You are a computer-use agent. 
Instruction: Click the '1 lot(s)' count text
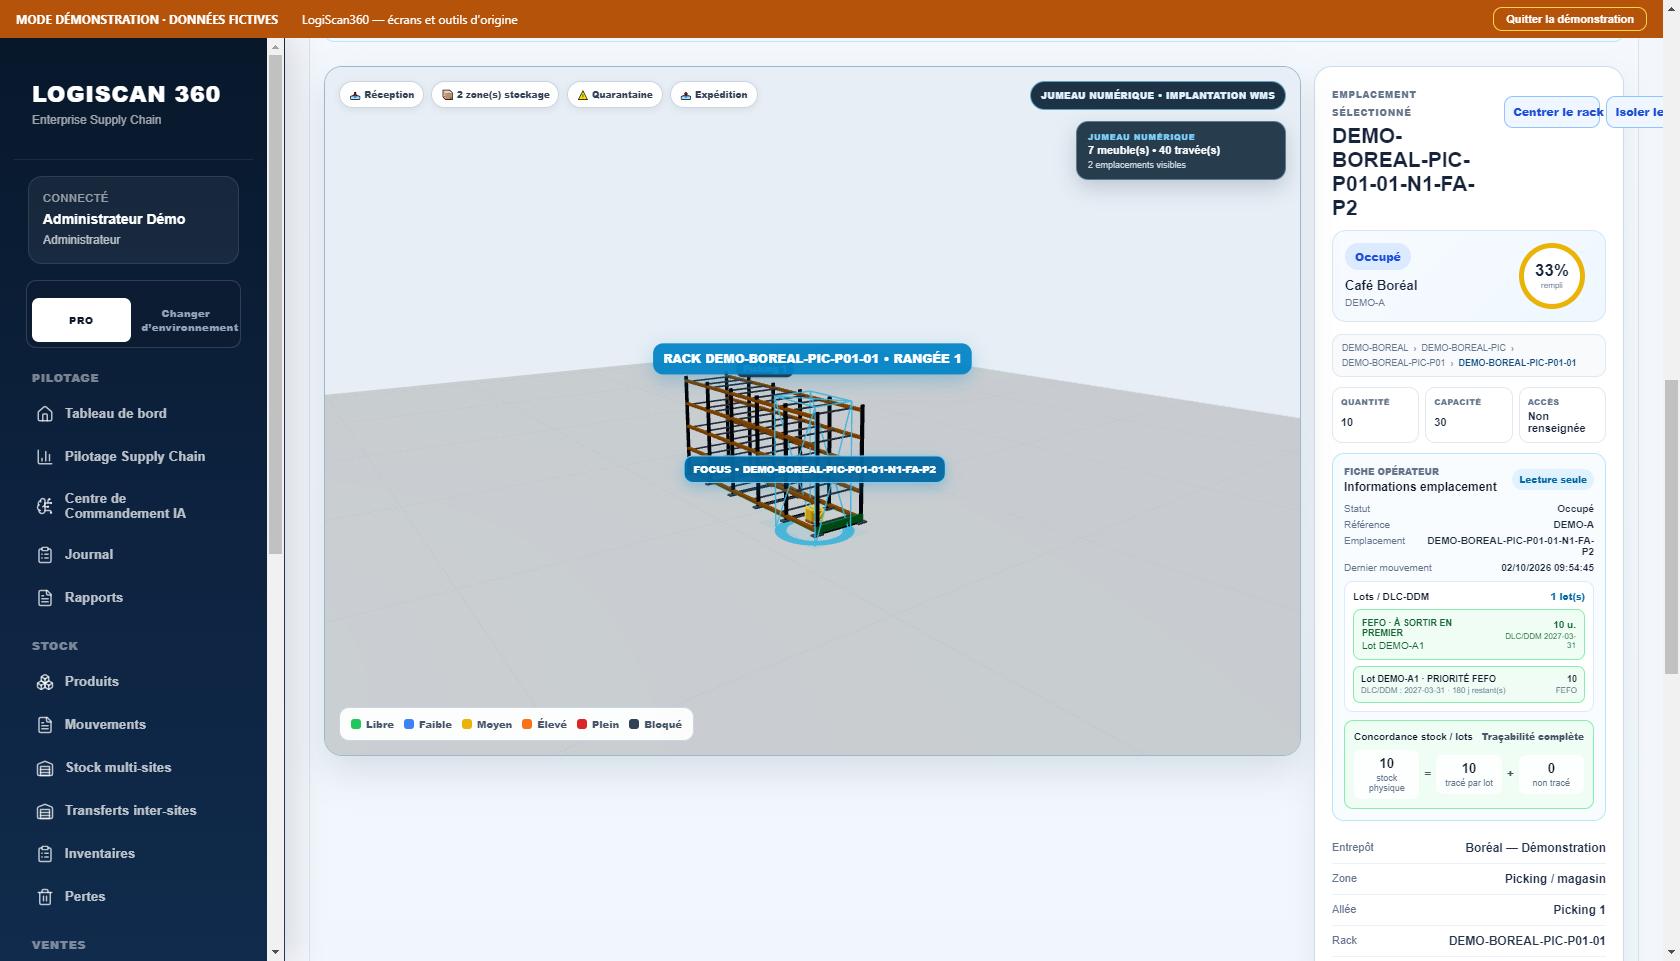coord(1567,597)
